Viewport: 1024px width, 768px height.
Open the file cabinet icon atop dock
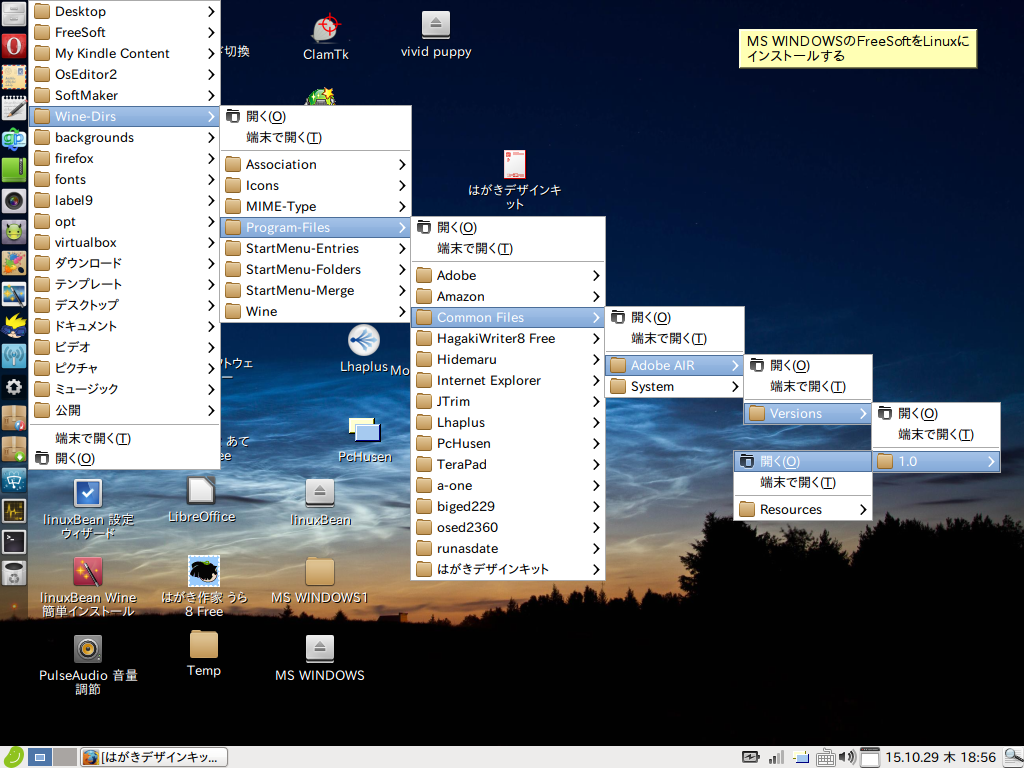coord(14,14)
